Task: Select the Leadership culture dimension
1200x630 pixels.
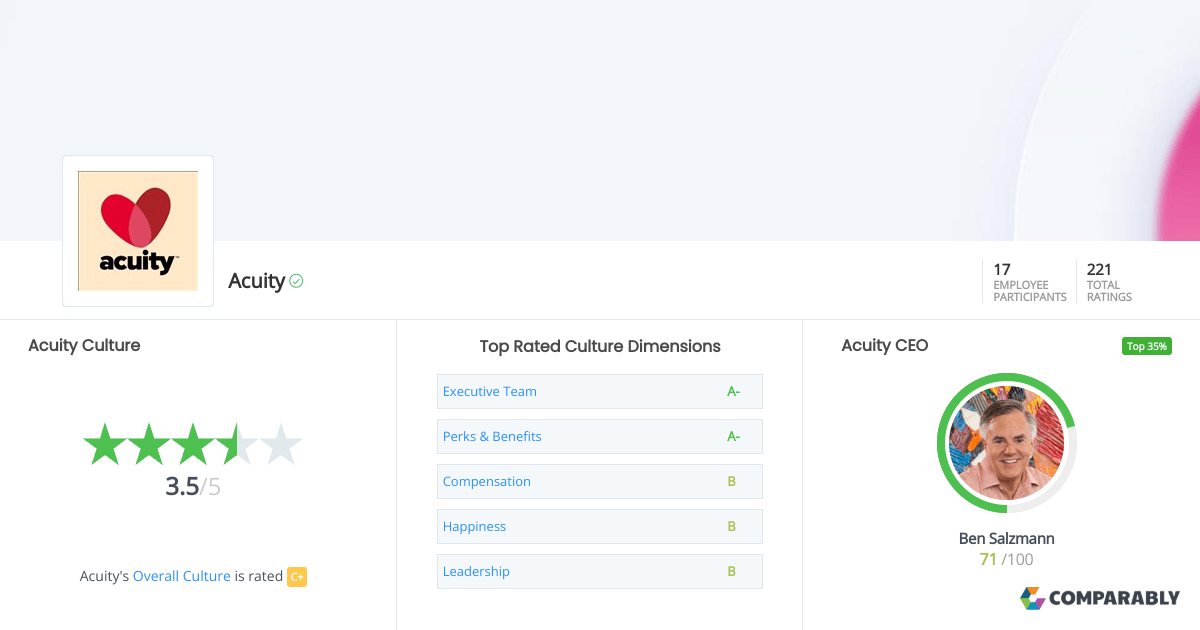Action: [600, 571]
